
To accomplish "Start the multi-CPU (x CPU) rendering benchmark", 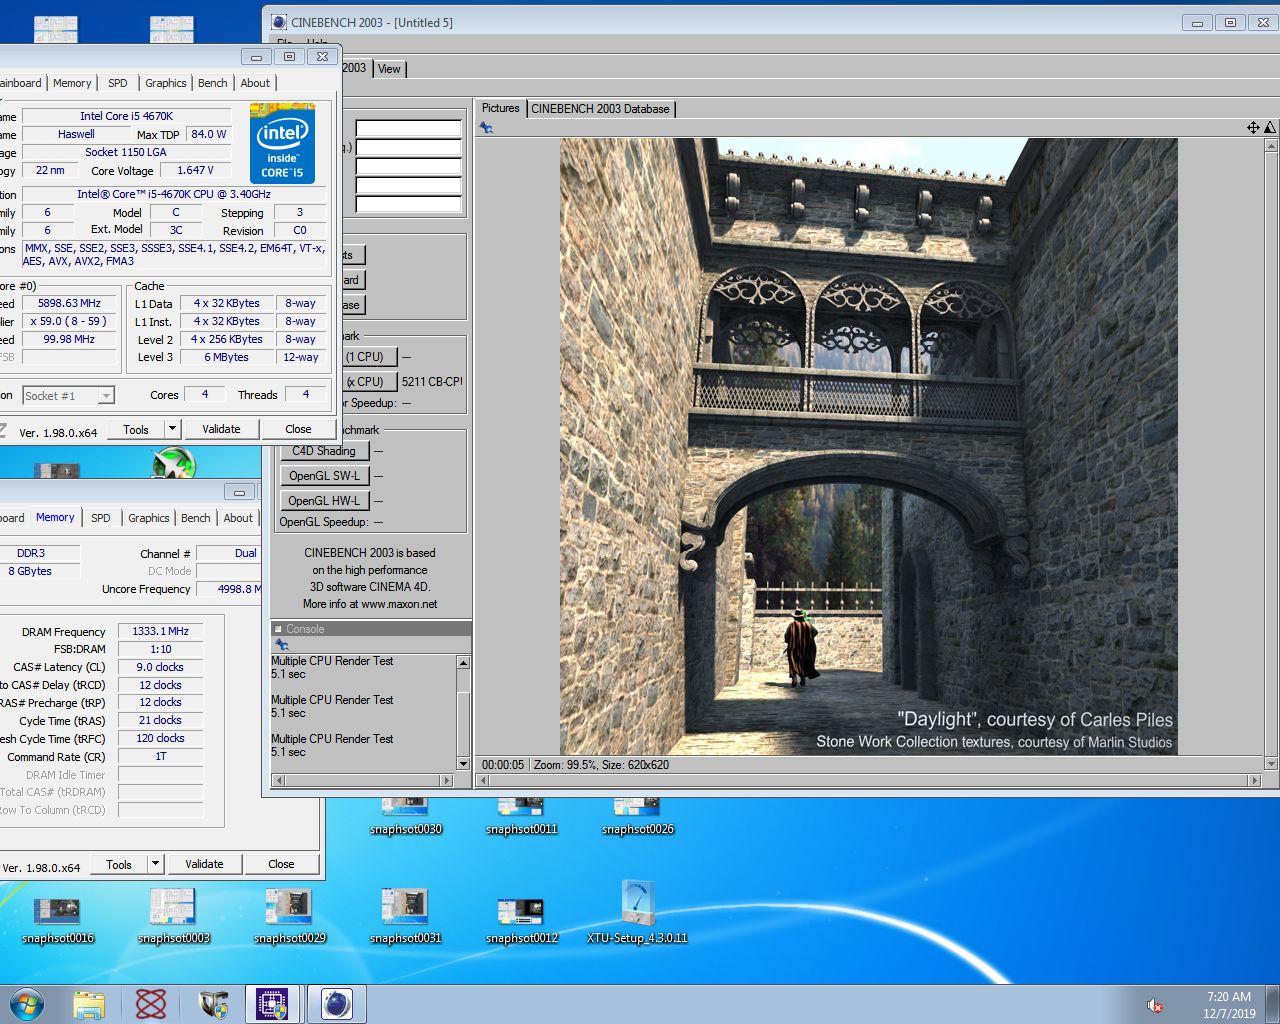I will [x=368, y=381].
